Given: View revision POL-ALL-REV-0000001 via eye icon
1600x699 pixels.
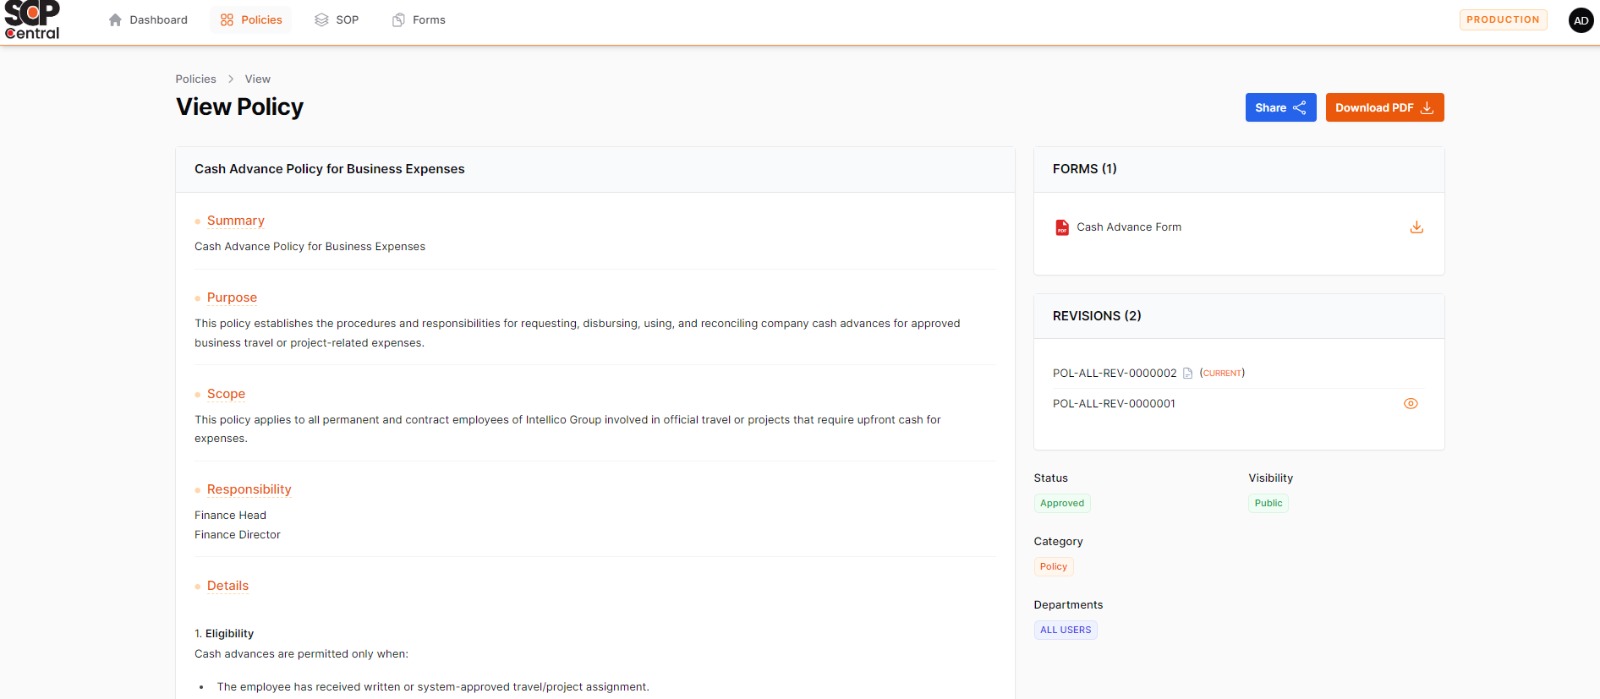Looking at the screenshot, I should click(1410, 404).
